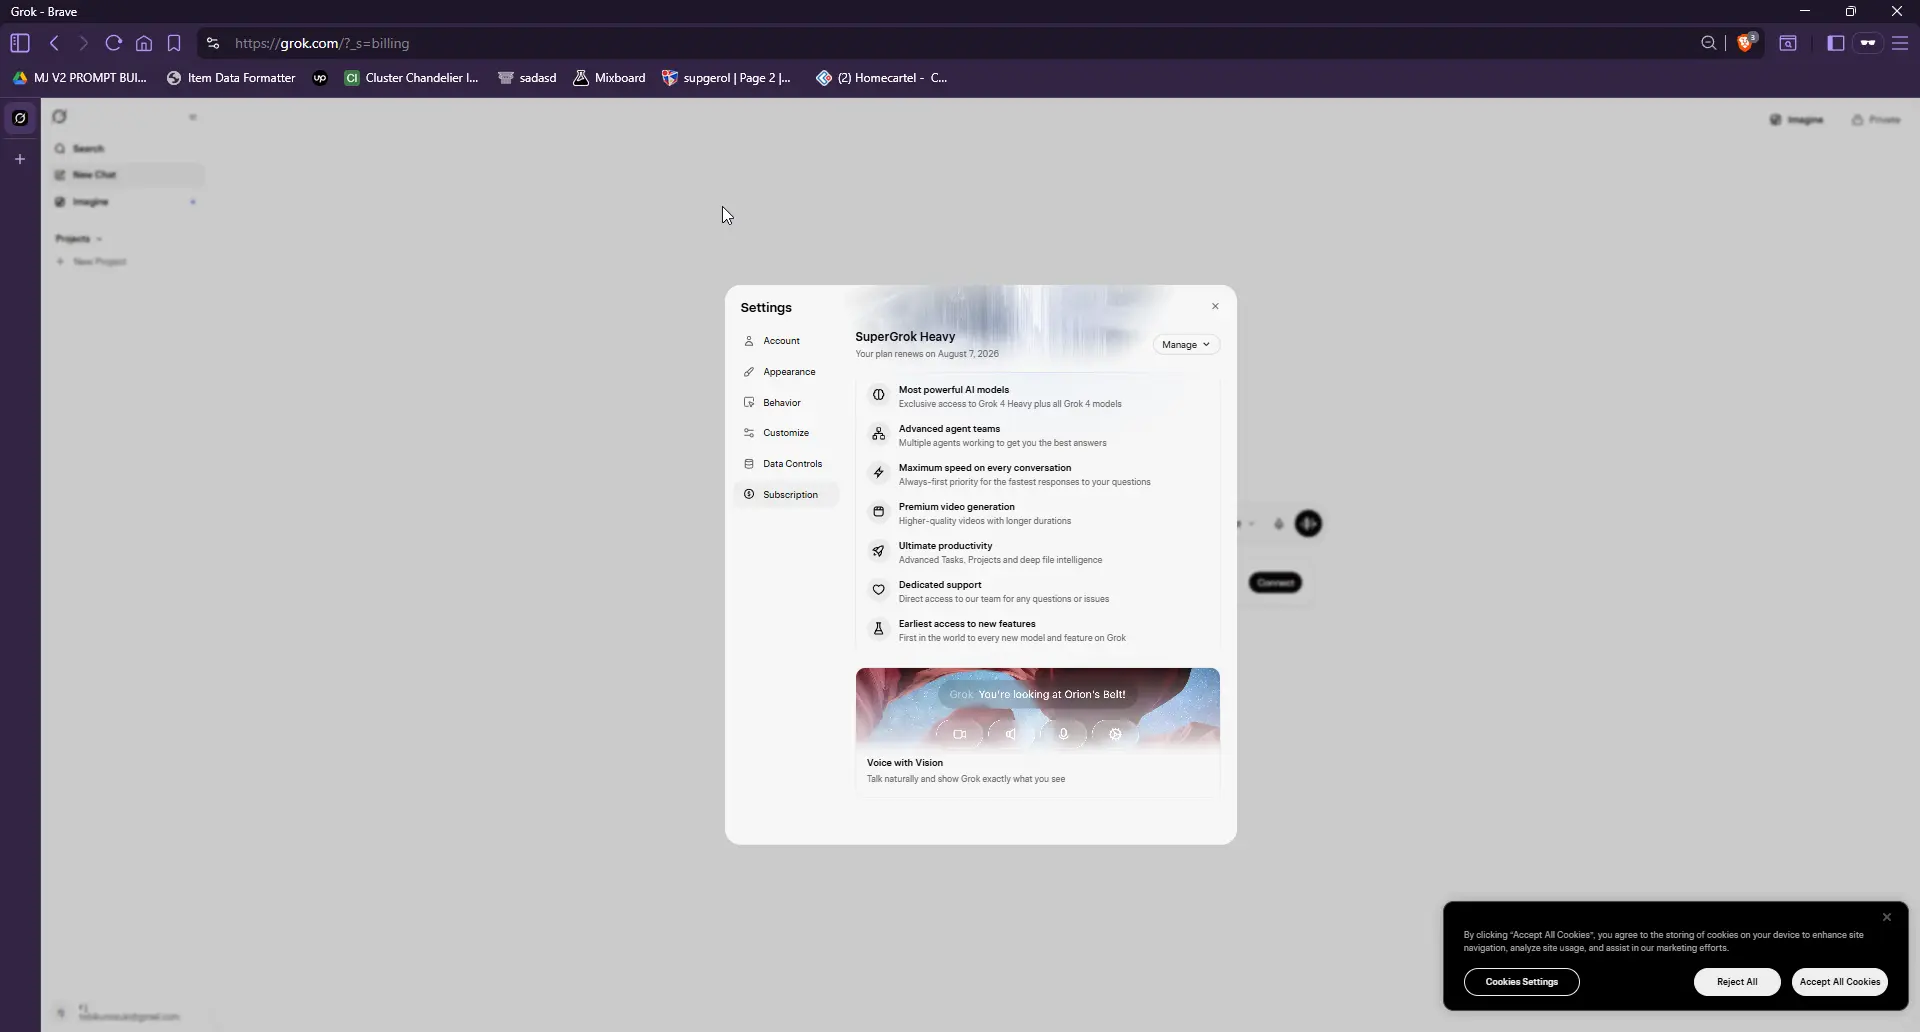The width and height of the screenshot is (1920, 1032).
Task: Click the zoom-out magnifier in address bar
Action: pos(1709,43)
